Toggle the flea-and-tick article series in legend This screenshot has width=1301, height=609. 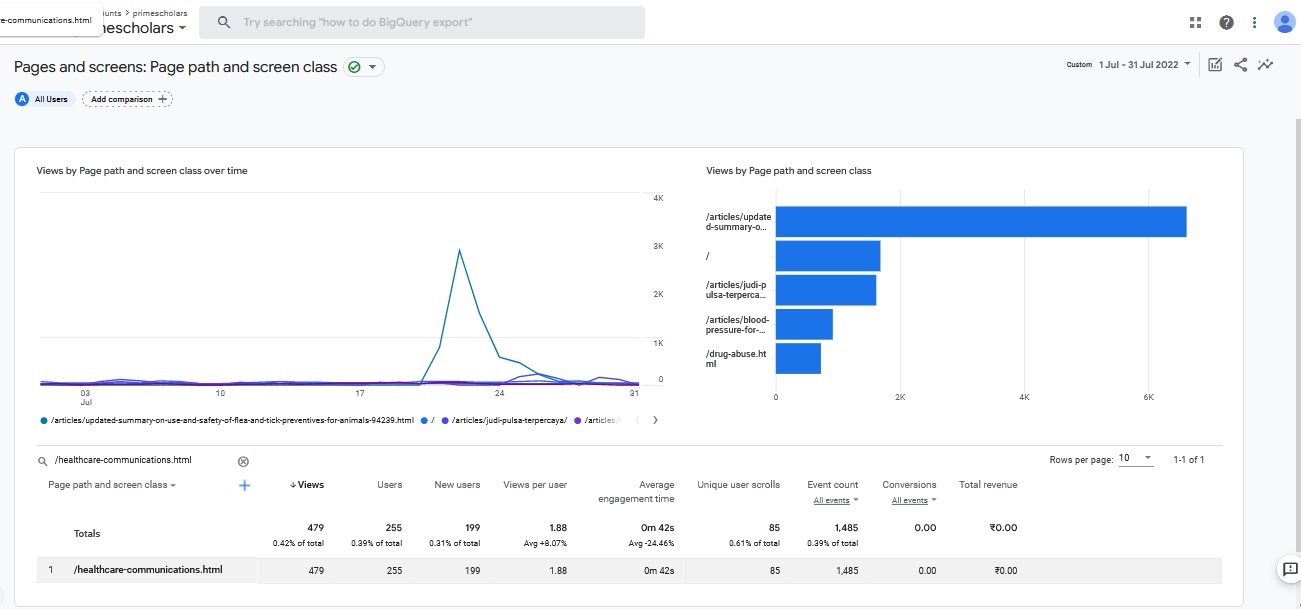click(x=230, y=420)
